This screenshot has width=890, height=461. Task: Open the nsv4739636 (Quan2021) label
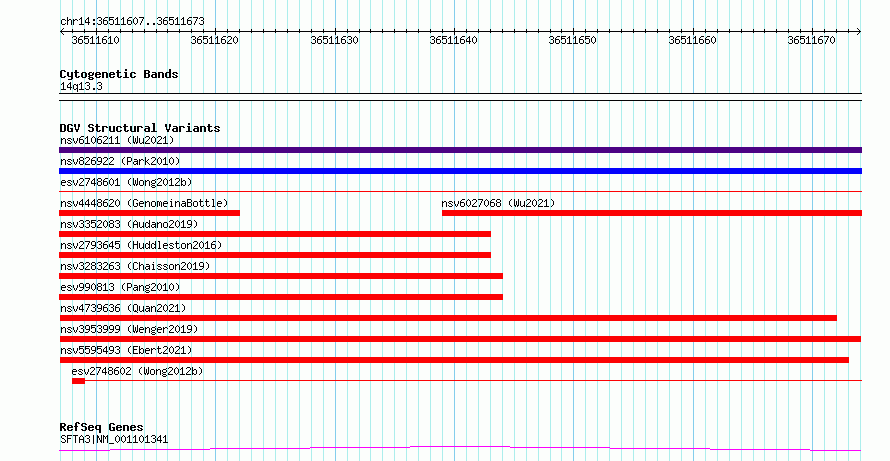click(123, 308)
